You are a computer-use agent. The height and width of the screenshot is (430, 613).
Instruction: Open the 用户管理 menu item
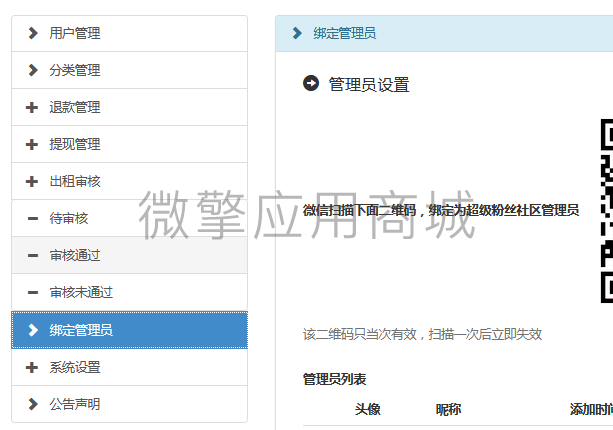pos(129,33)
